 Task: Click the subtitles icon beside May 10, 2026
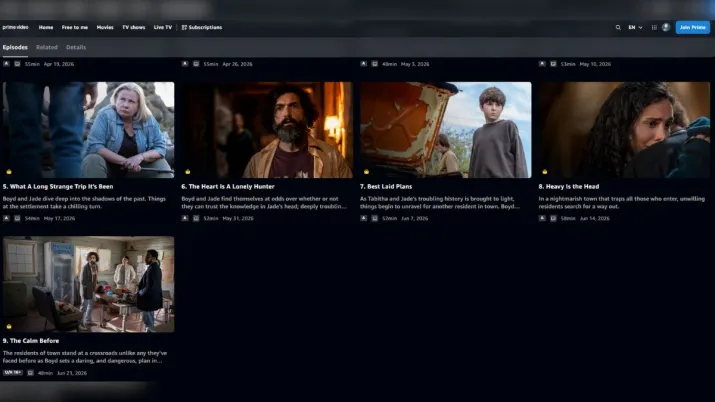[x=553, y=64]
